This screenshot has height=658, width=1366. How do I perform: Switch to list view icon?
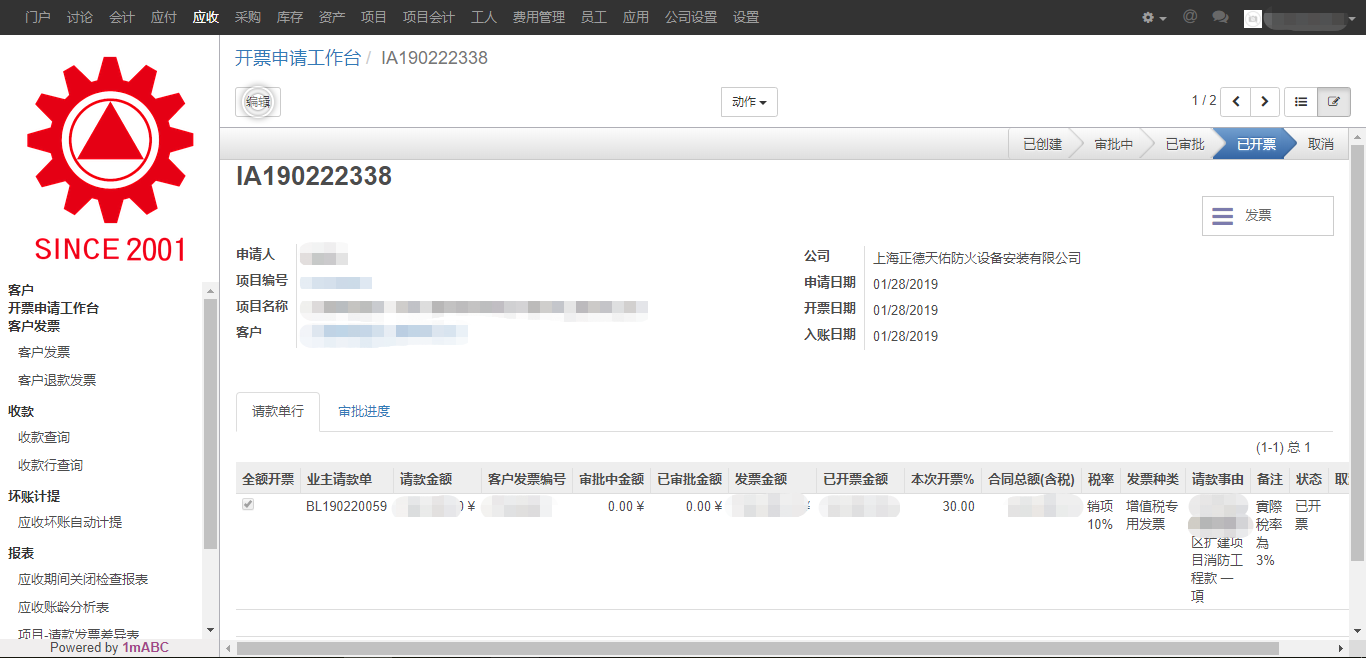pyautogui.click(x=1301, y=102)
